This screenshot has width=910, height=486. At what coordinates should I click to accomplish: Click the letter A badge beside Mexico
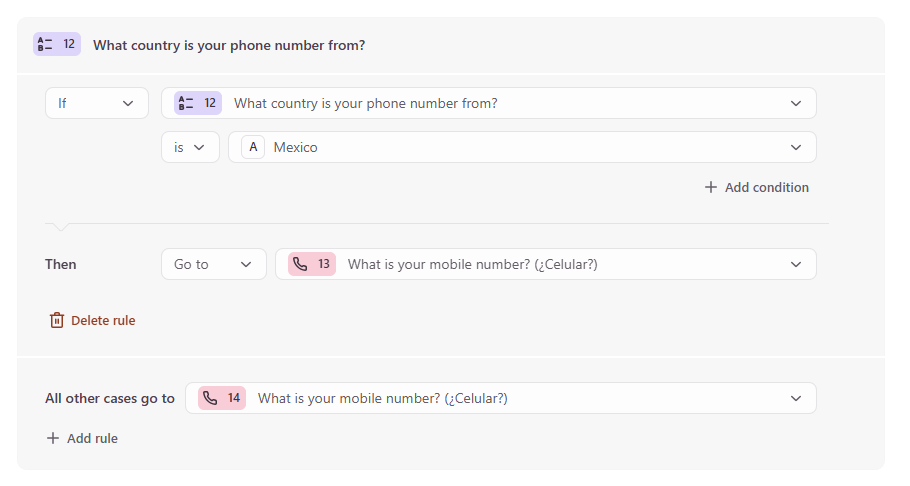253,147
